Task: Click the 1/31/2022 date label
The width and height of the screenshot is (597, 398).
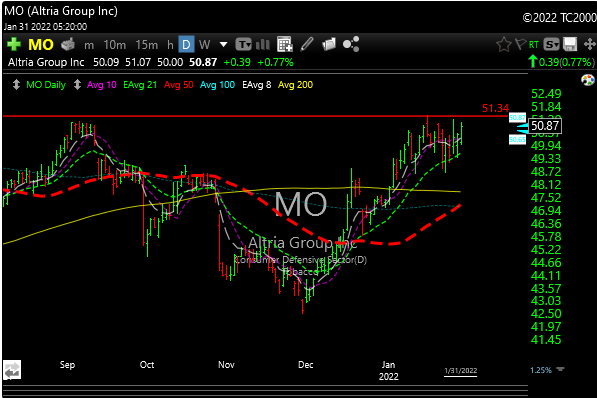Action: [461, 371]
